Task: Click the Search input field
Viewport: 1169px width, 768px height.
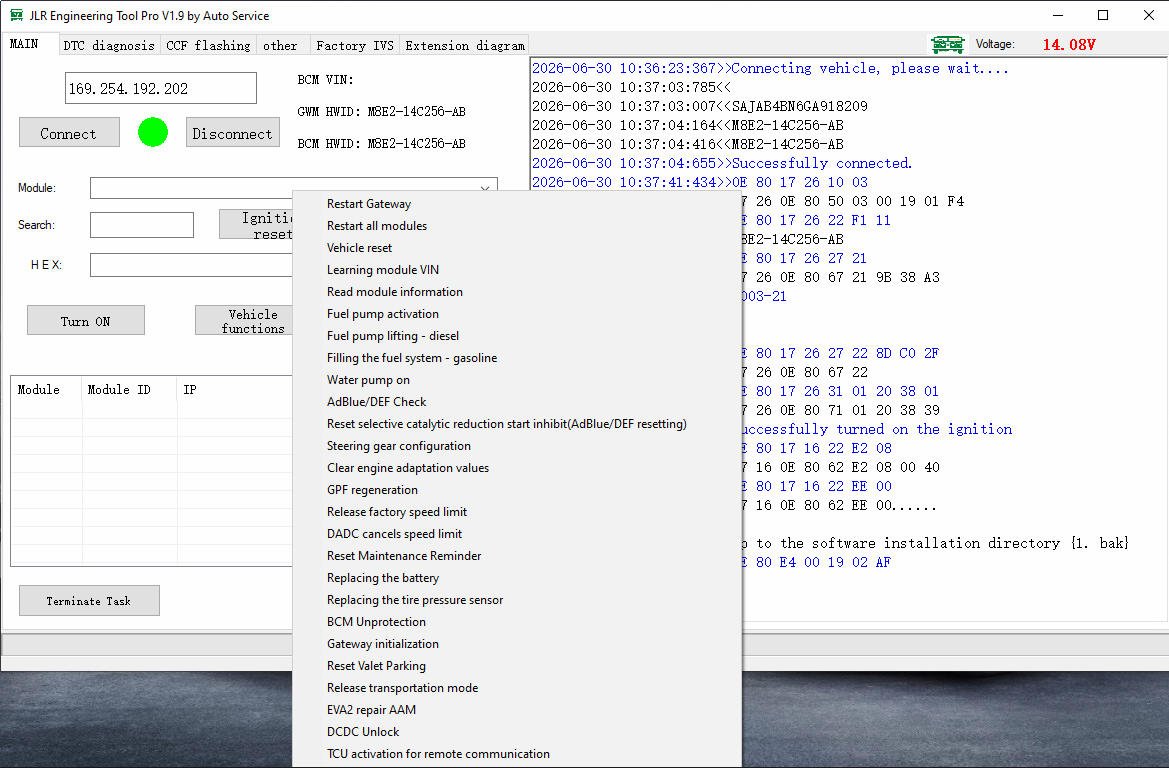Action: tap(142, 225)
